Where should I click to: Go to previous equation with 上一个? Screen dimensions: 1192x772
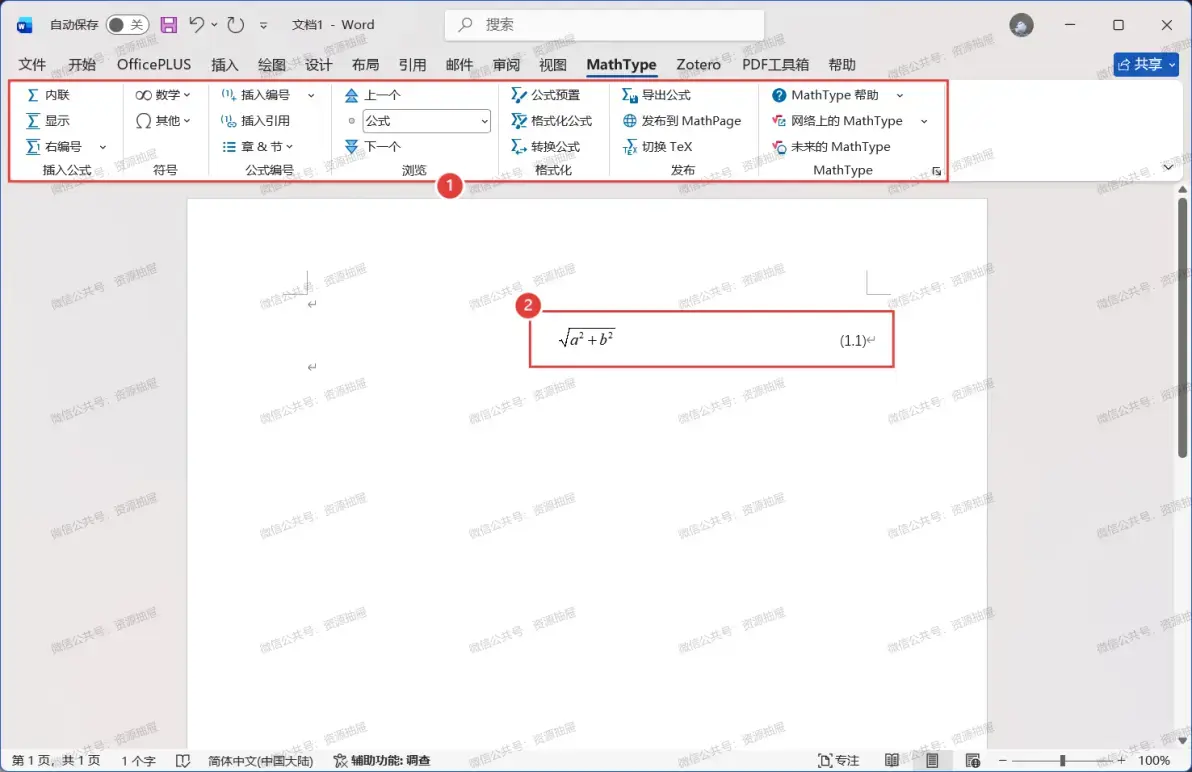tap(372, 95)
